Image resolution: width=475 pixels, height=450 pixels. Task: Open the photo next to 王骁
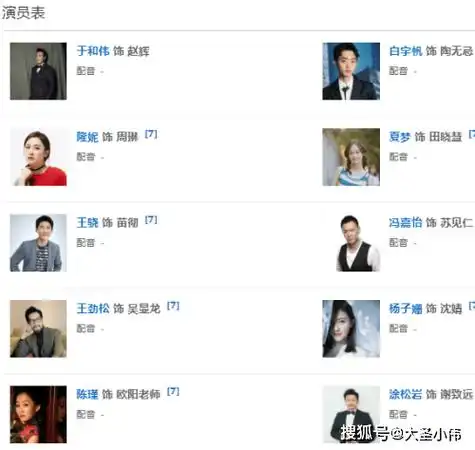(38, 243)
